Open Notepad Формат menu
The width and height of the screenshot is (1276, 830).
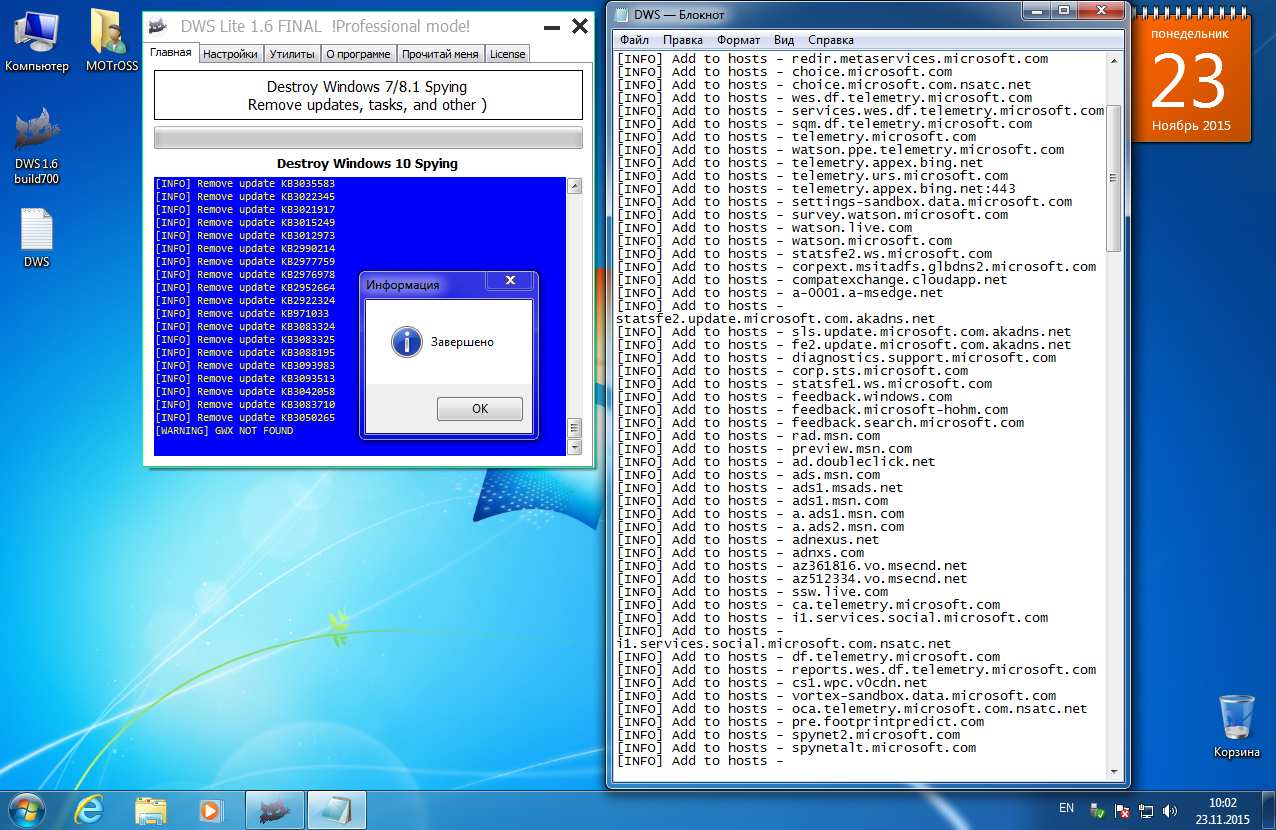[738, 40]
